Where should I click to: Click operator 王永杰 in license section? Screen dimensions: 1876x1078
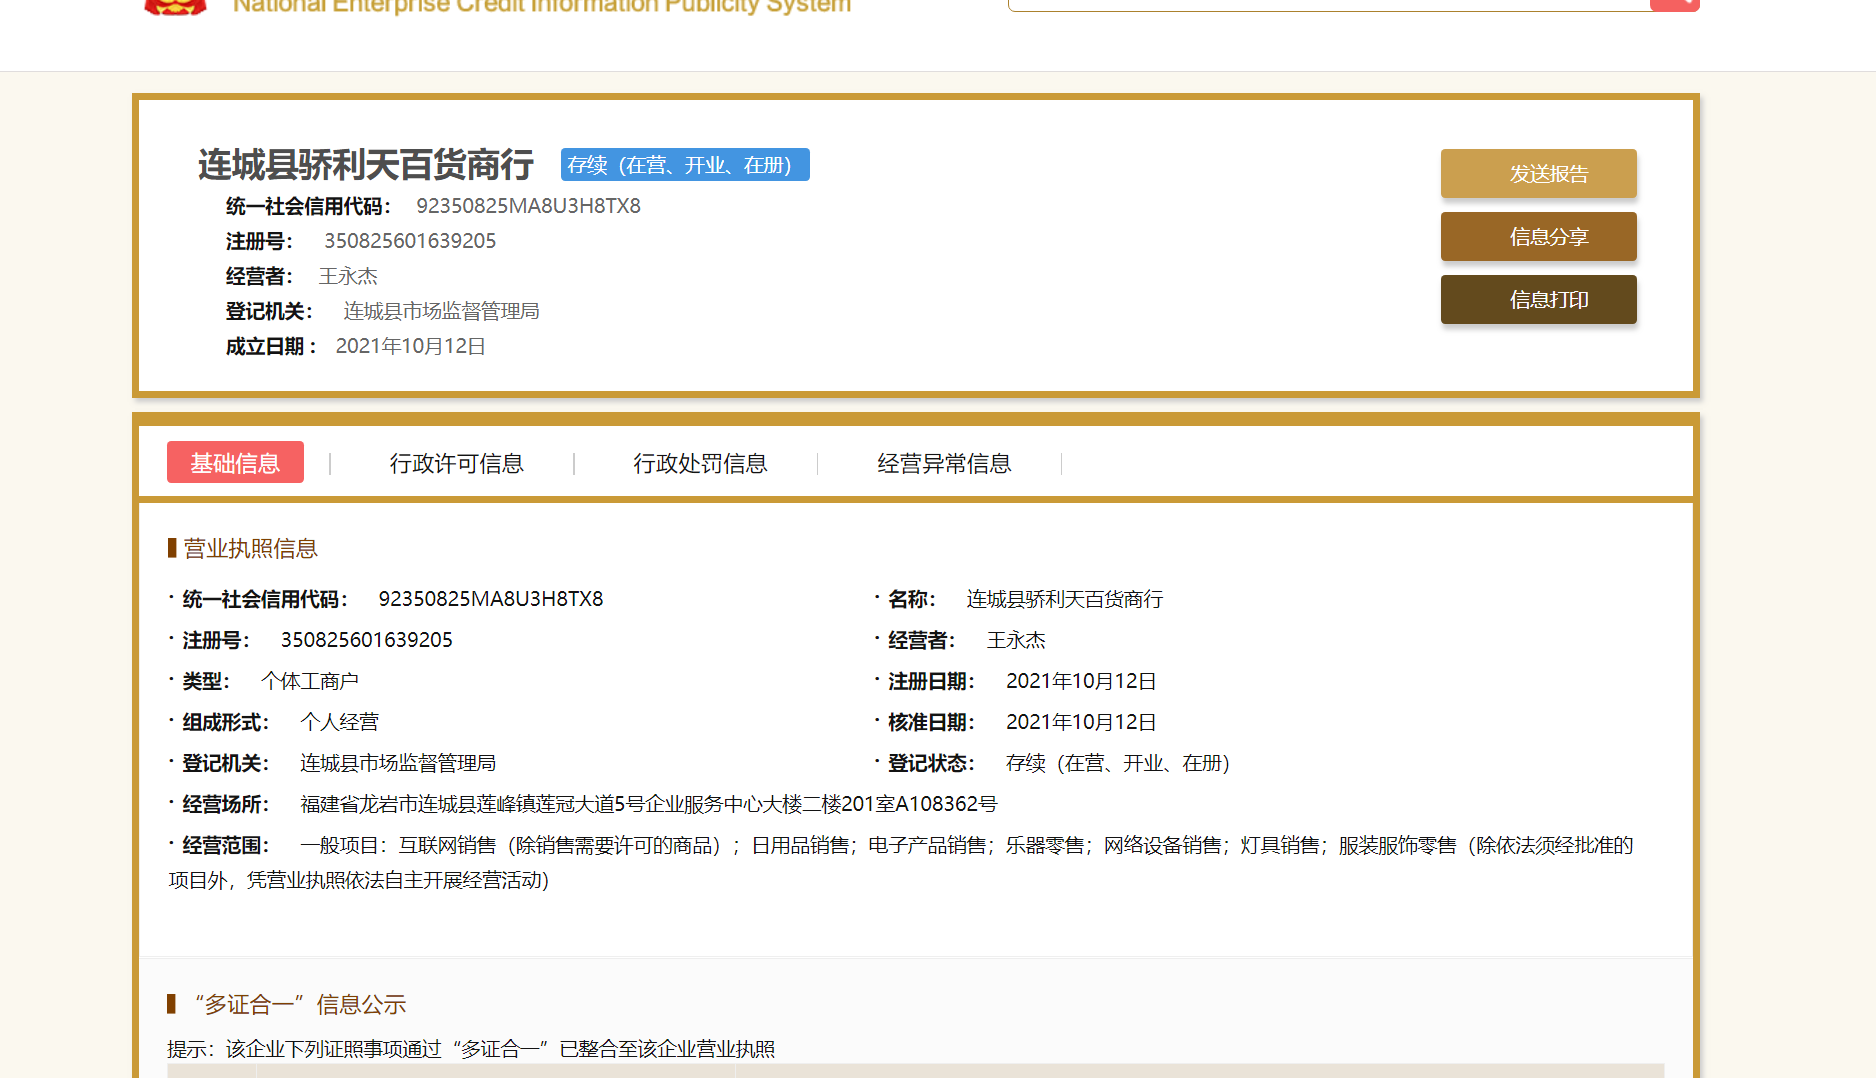(1016, 640)
